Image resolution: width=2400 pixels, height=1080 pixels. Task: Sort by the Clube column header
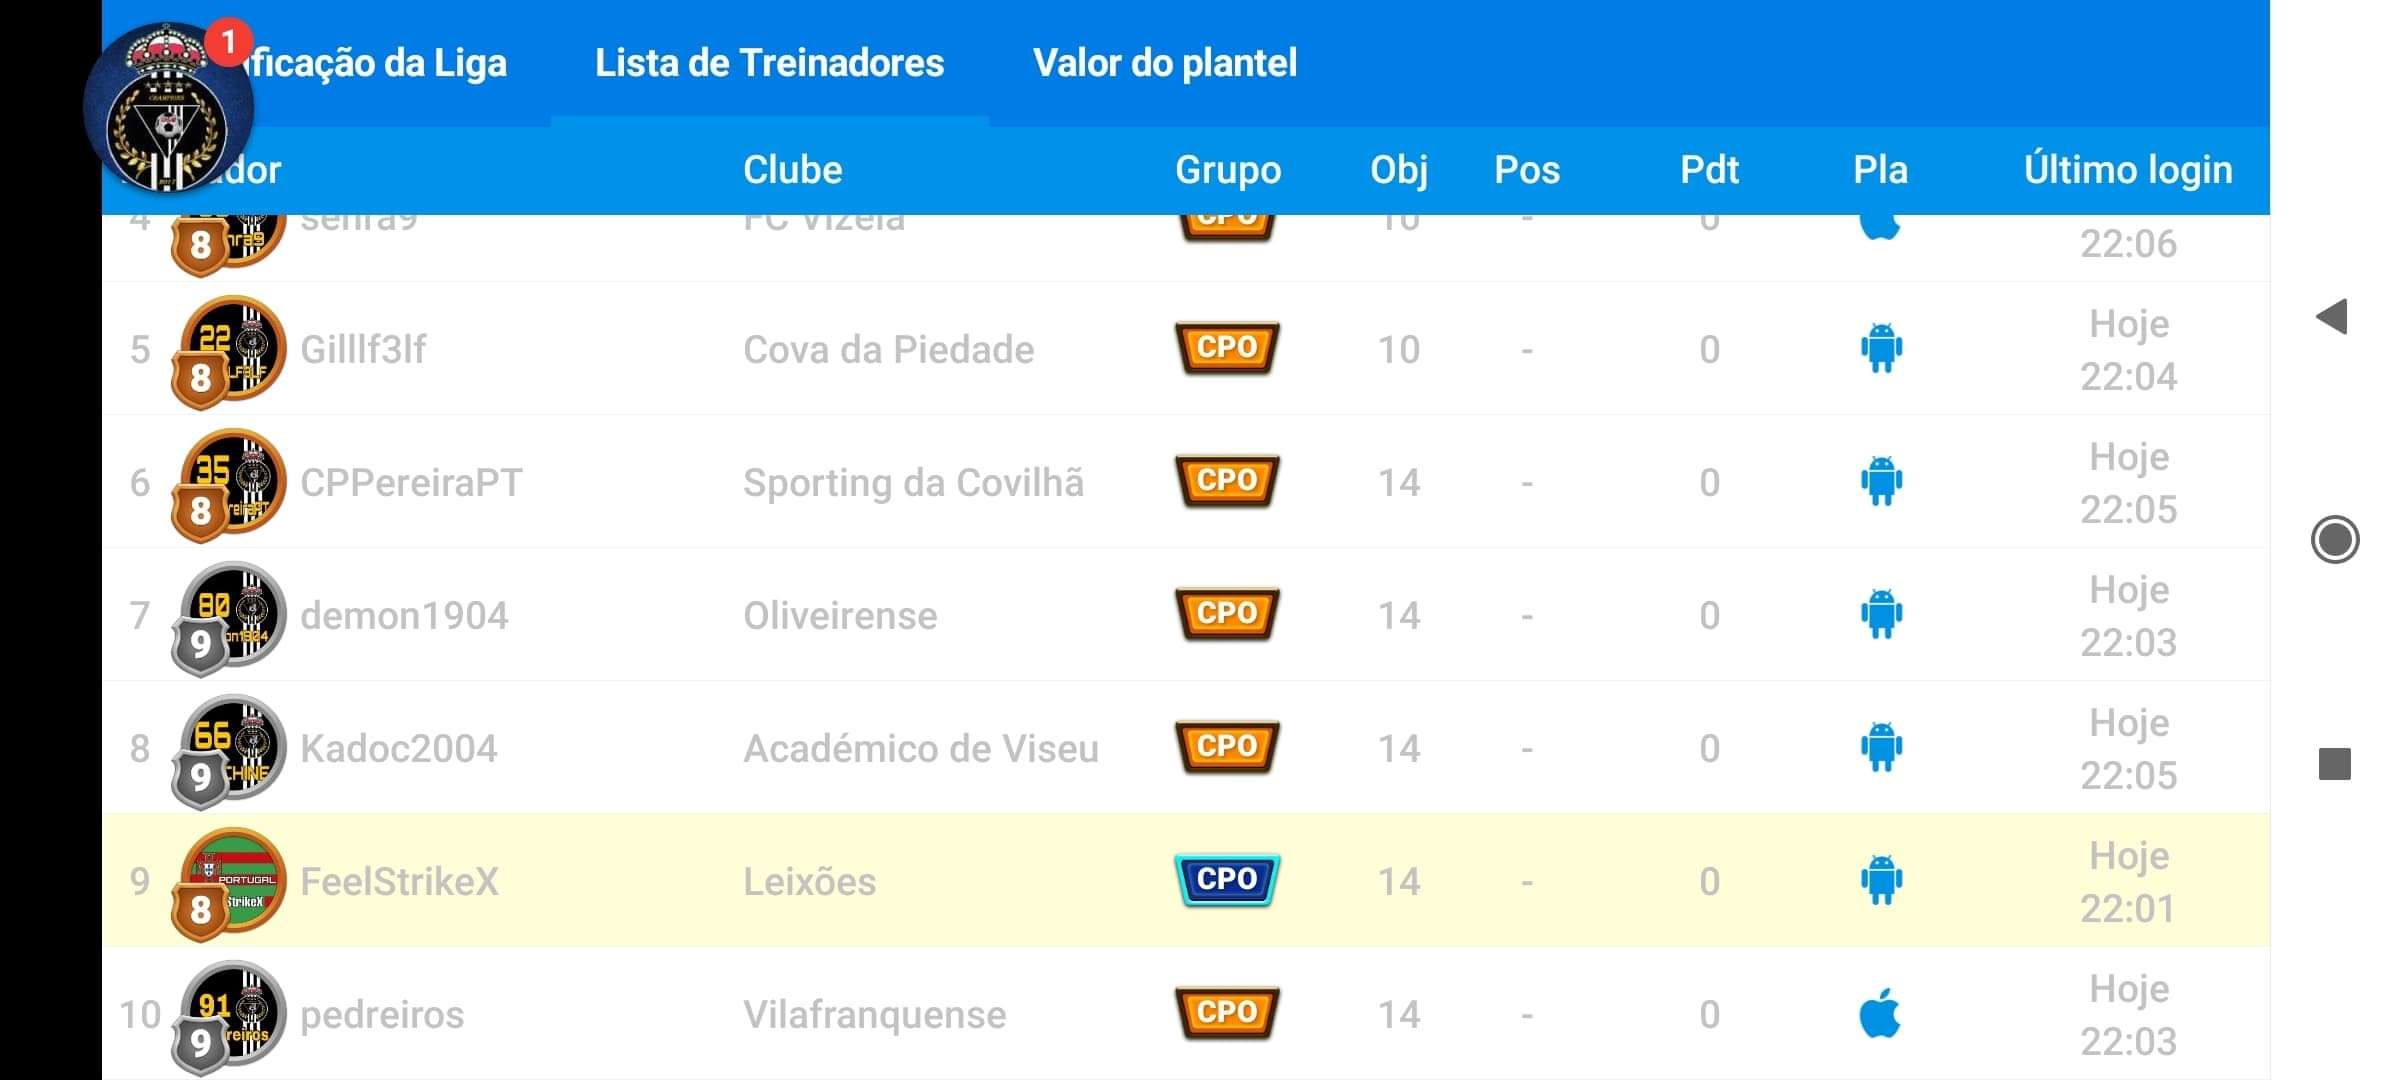coord(793,170)
